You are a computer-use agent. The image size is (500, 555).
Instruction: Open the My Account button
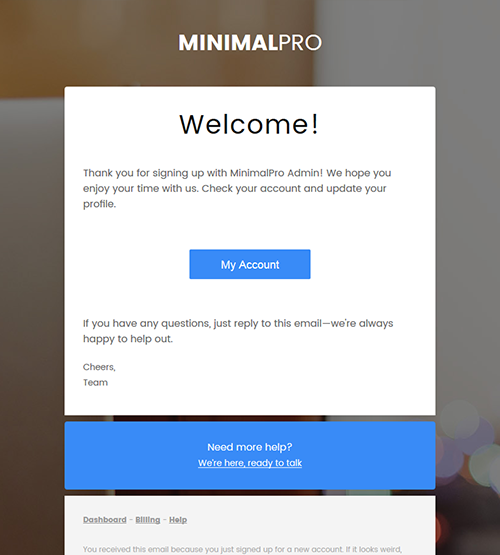coord(250,264)
